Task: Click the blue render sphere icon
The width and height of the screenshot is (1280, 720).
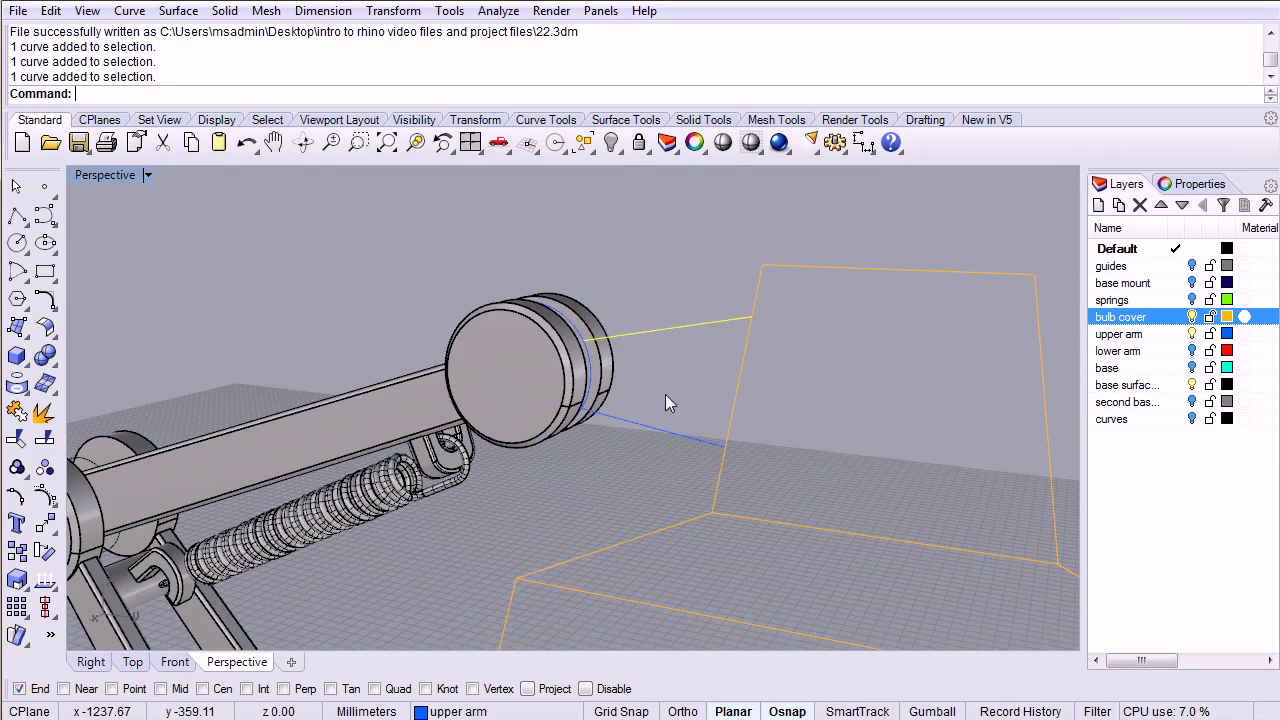Action: [779, 143]
